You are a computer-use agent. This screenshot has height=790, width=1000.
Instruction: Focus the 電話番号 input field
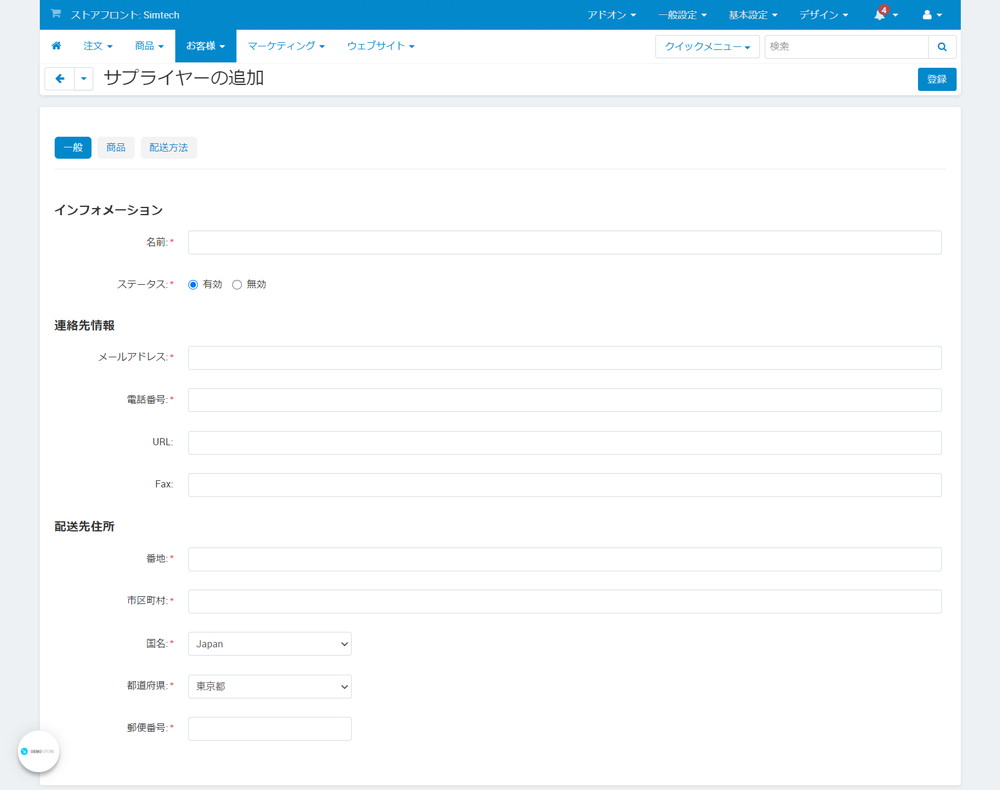(564, 400)
